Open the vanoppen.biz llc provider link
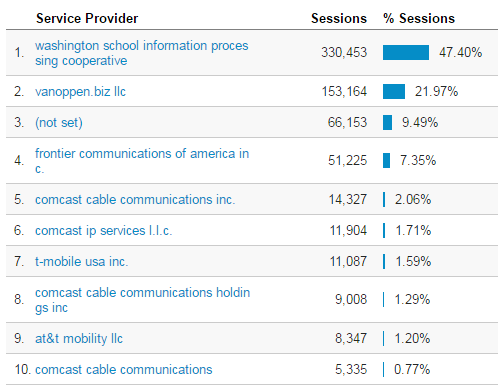Screen dimensions: 498x389 point(80,91)
